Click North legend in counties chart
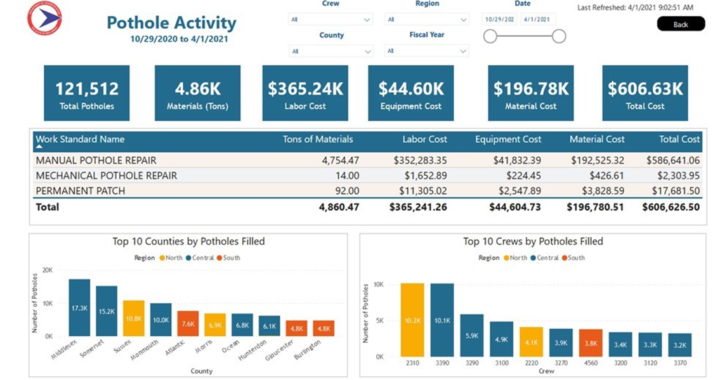This screenshot has height=380, width=720. (x=171, y=258)
